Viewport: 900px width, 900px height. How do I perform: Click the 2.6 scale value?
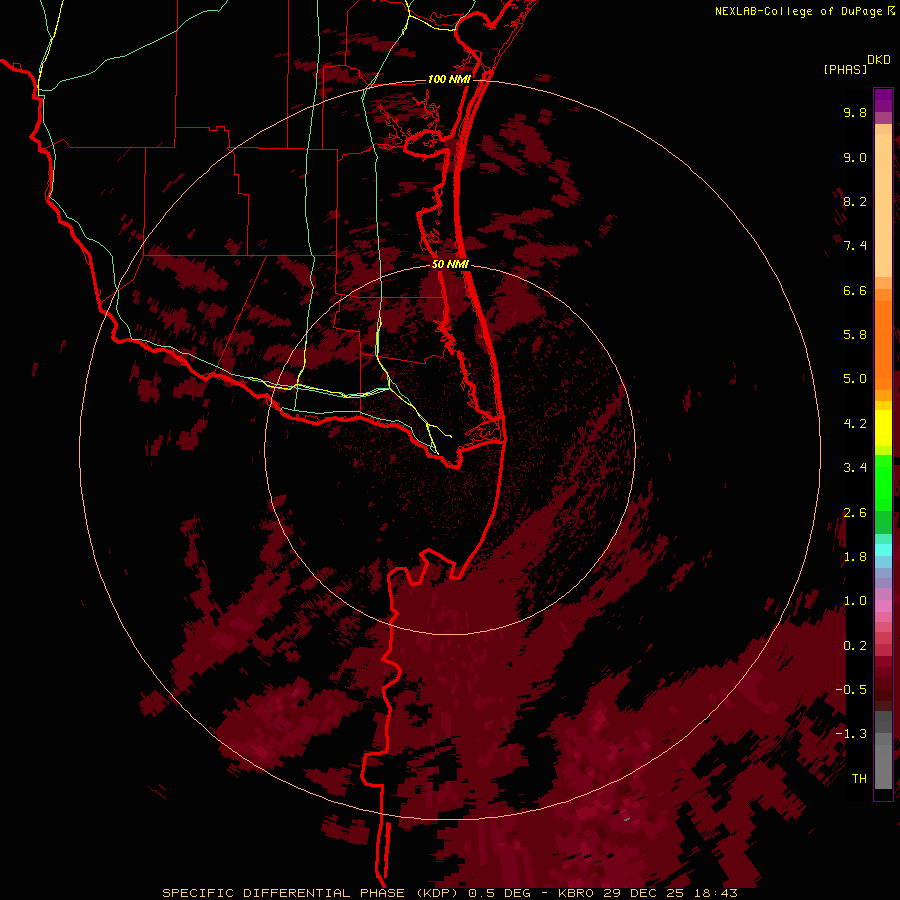click(x=855, y=513)
